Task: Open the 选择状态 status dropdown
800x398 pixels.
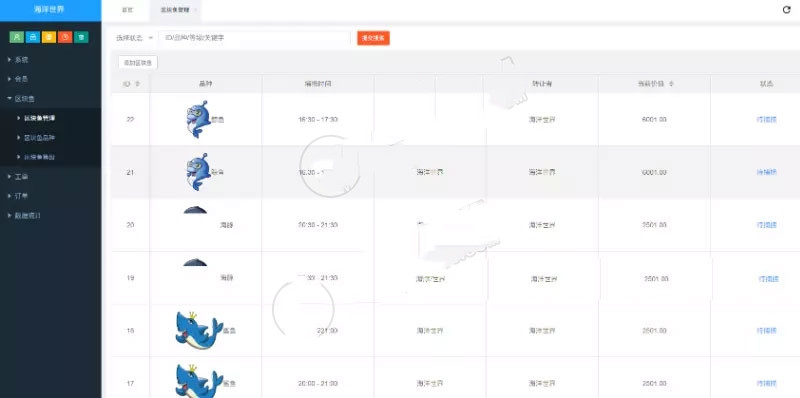Action: point(134,38)
